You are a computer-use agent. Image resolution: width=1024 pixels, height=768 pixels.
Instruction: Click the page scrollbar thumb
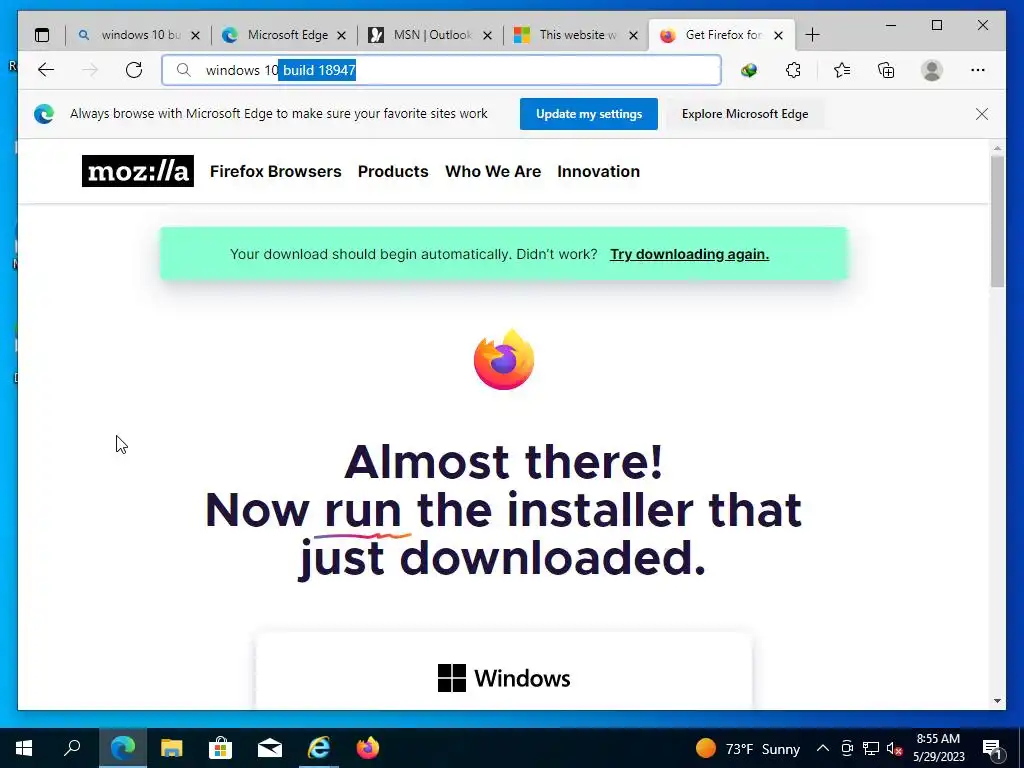click(997, 221)
